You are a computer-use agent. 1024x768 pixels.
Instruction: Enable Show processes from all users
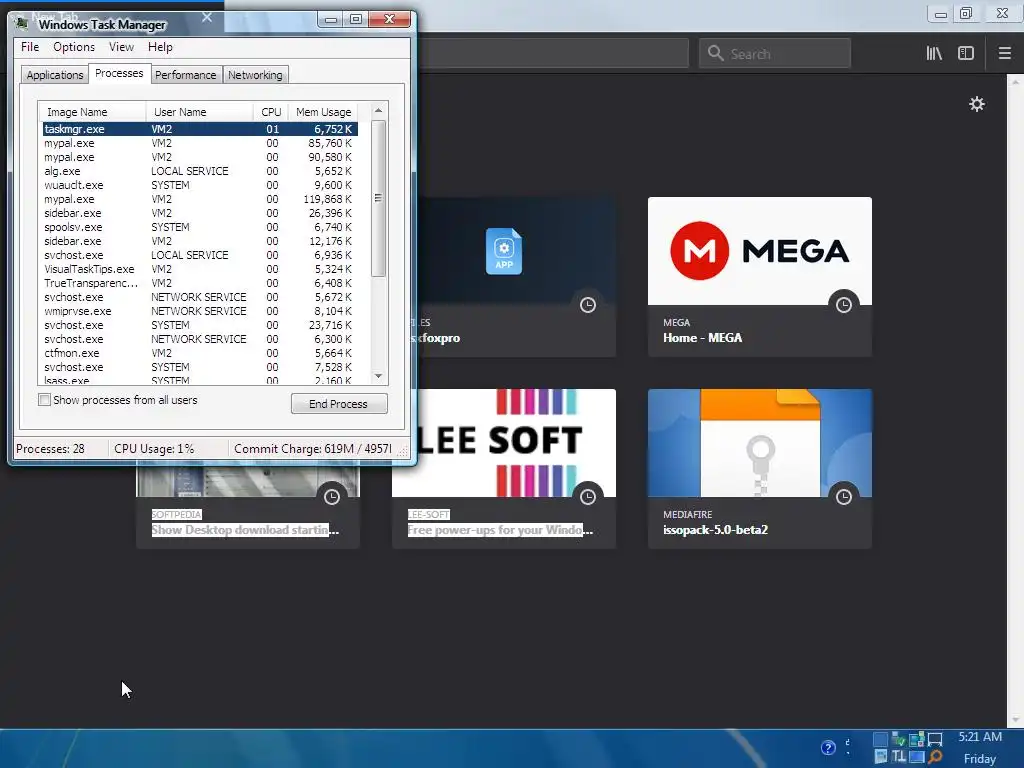[44, 400]
